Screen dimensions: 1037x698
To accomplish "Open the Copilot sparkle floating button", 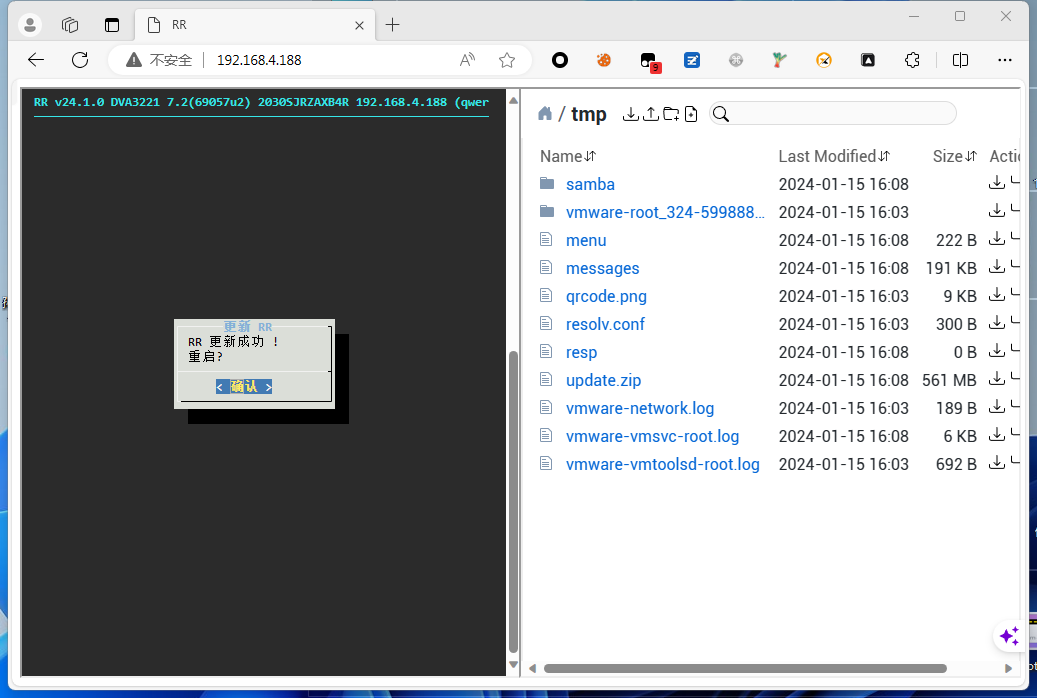I will [1009, 636].
